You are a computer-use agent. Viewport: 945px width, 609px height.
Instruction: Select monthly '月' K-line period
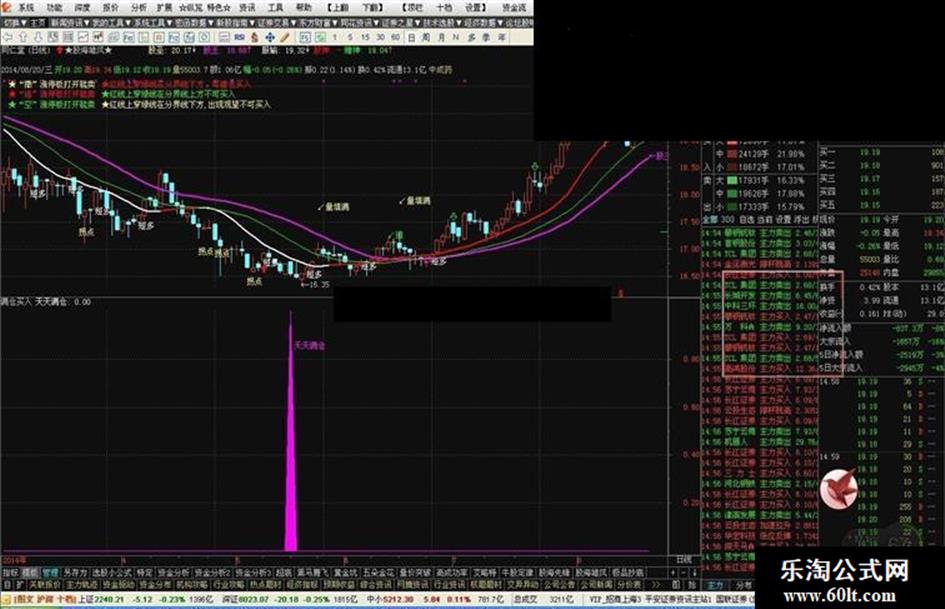point(441,37)
